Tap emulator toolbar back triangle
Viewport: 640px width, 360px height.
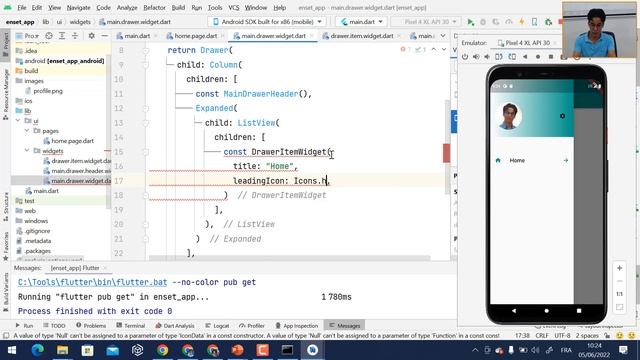pyautogui.click(x=525, y=57)
